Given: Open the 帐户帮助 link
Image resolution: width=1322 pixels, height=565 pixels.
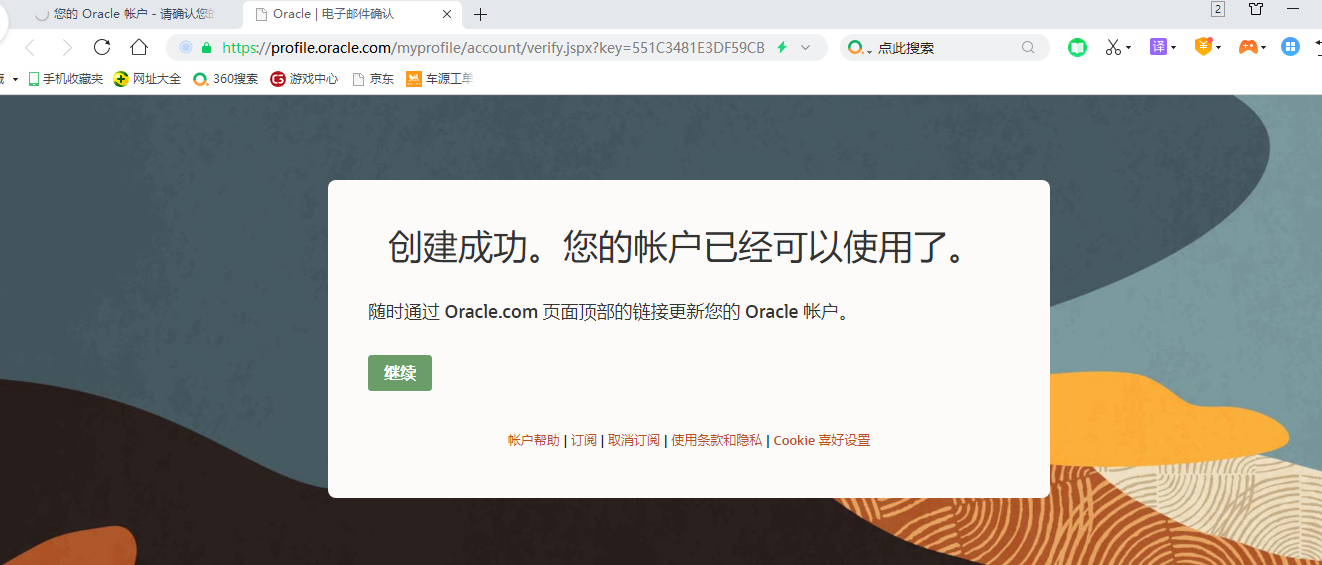Looking at the screenshot, I should 534,440.
